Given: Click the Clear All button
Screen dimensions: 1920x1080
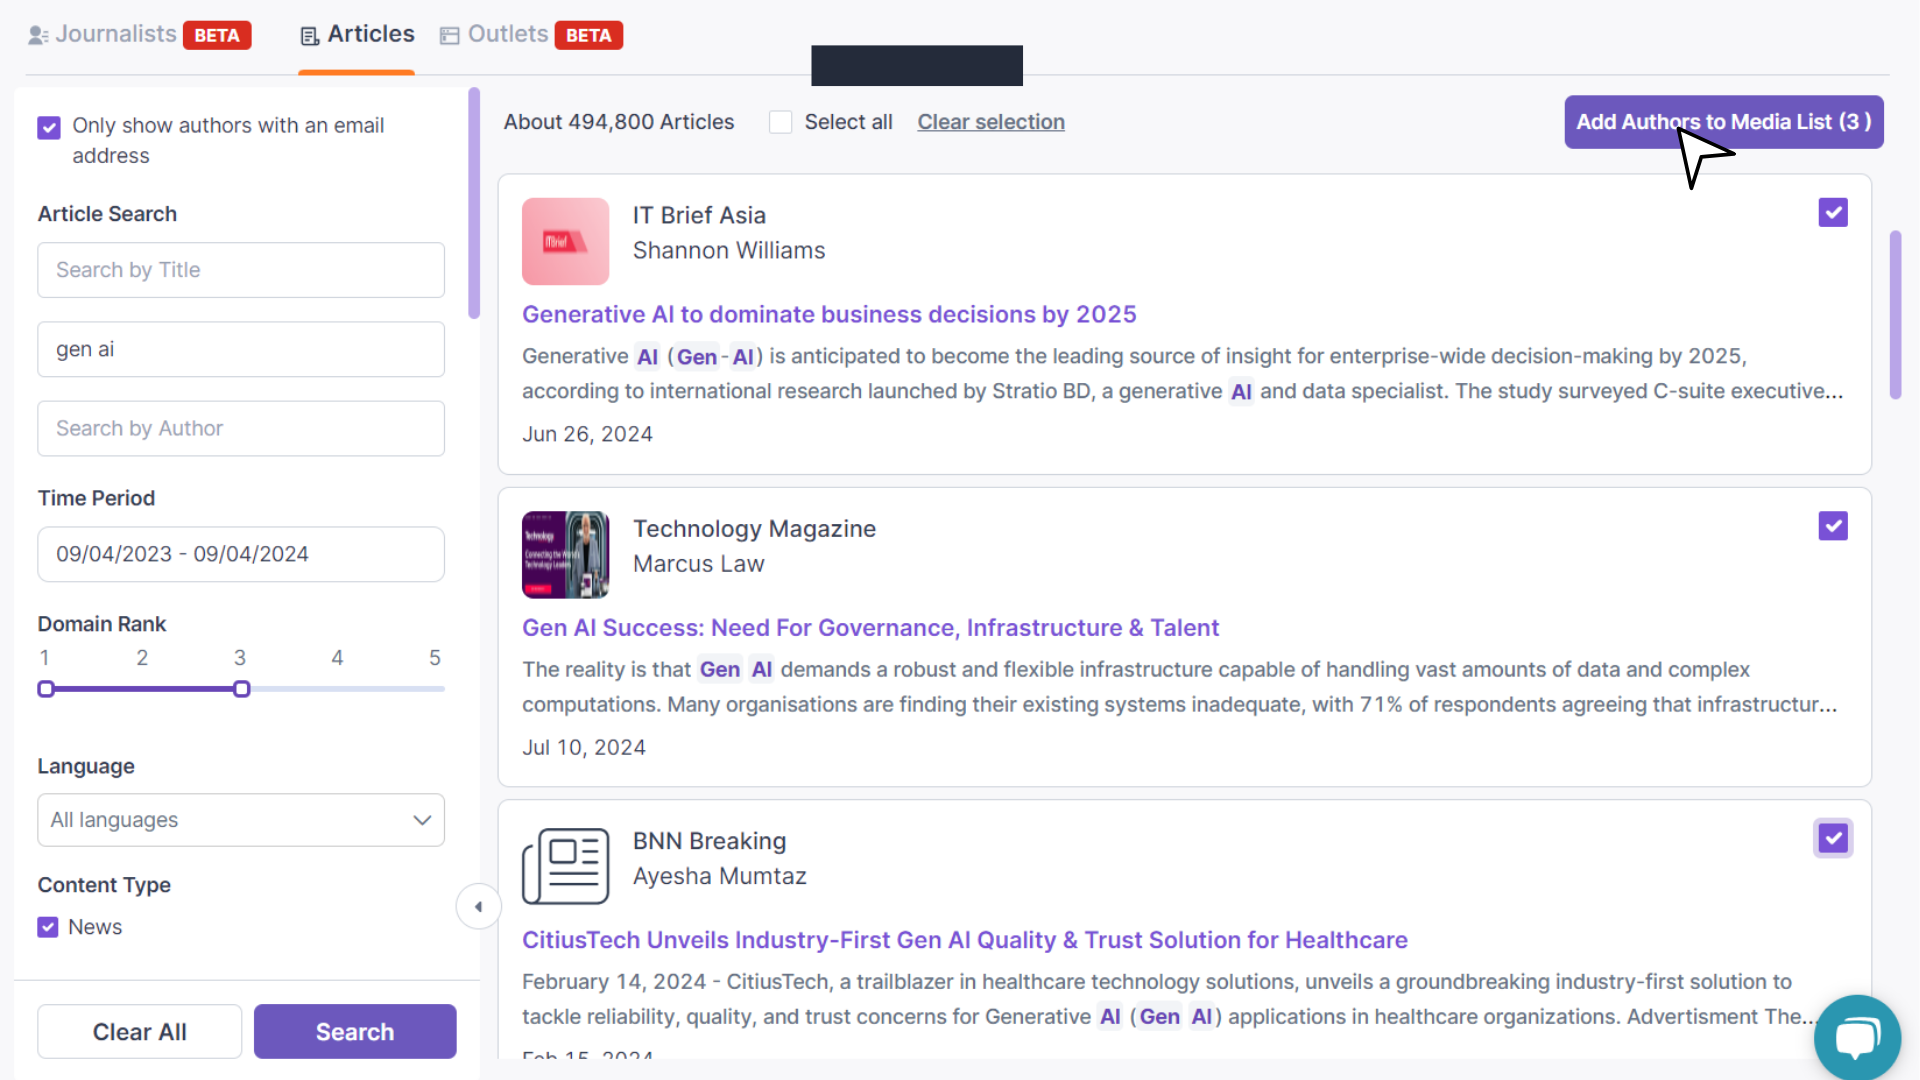Looking at the screenshot, I should (140, 1031).
